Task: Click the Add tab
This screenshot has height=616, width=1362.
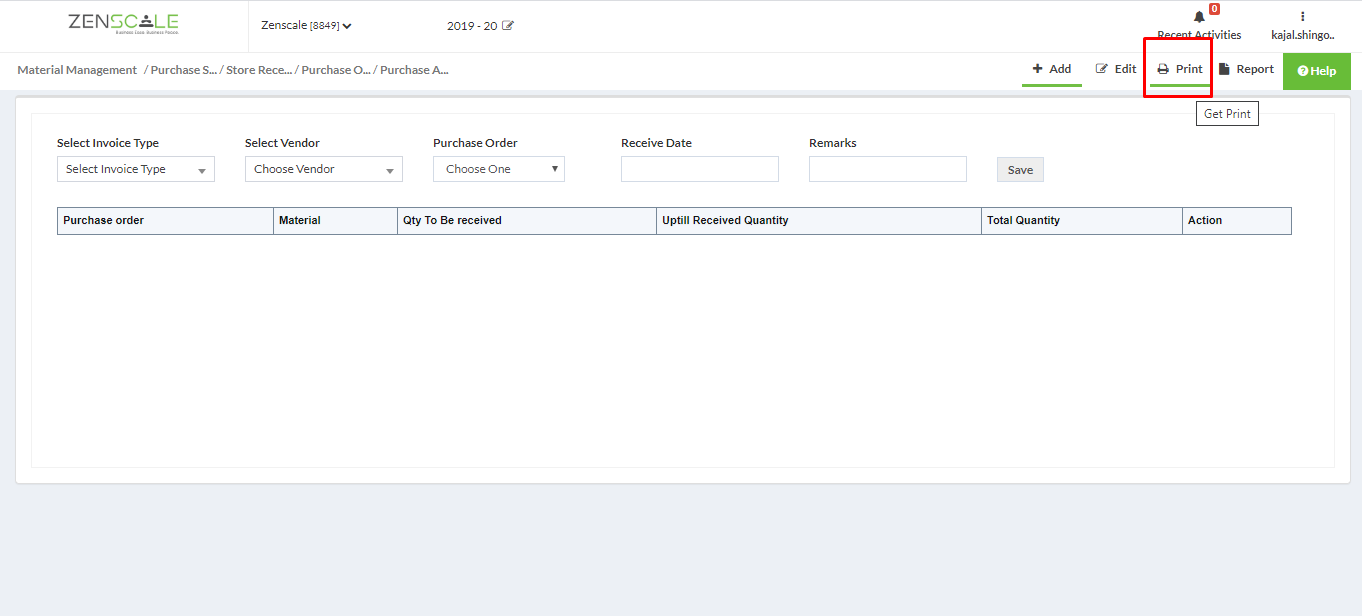Action: tap(1052, 69)
